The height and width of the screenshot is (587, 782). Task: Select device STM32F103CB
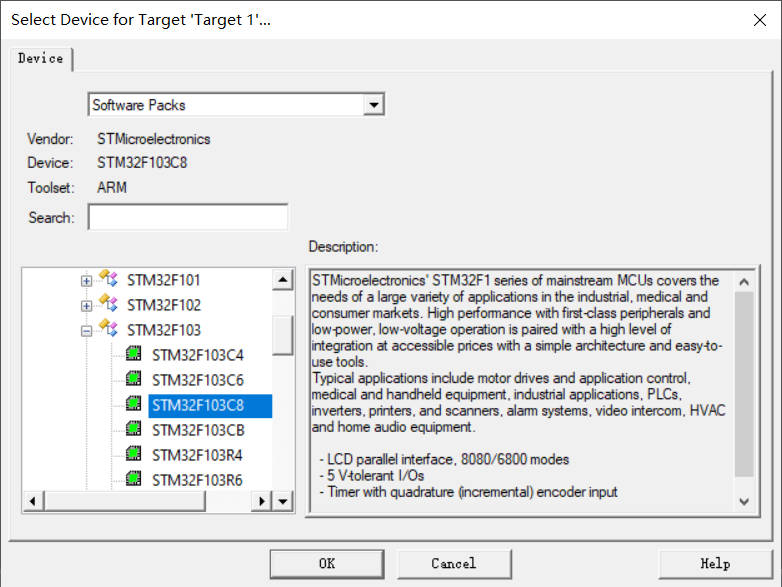pyautogui.click(x=198, y=430)
